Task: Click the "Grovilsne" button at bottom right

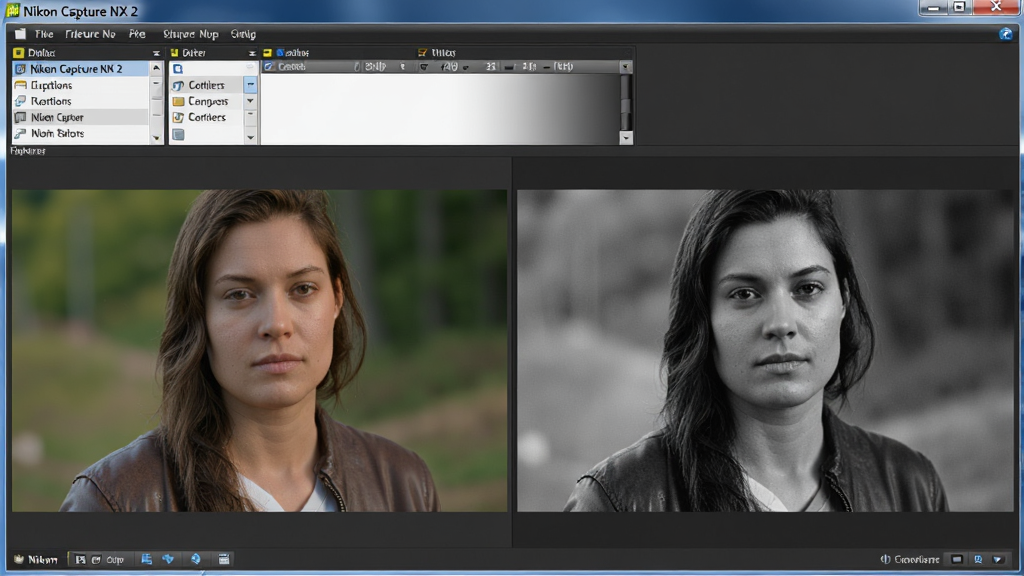Action: [x=910, y=560]
